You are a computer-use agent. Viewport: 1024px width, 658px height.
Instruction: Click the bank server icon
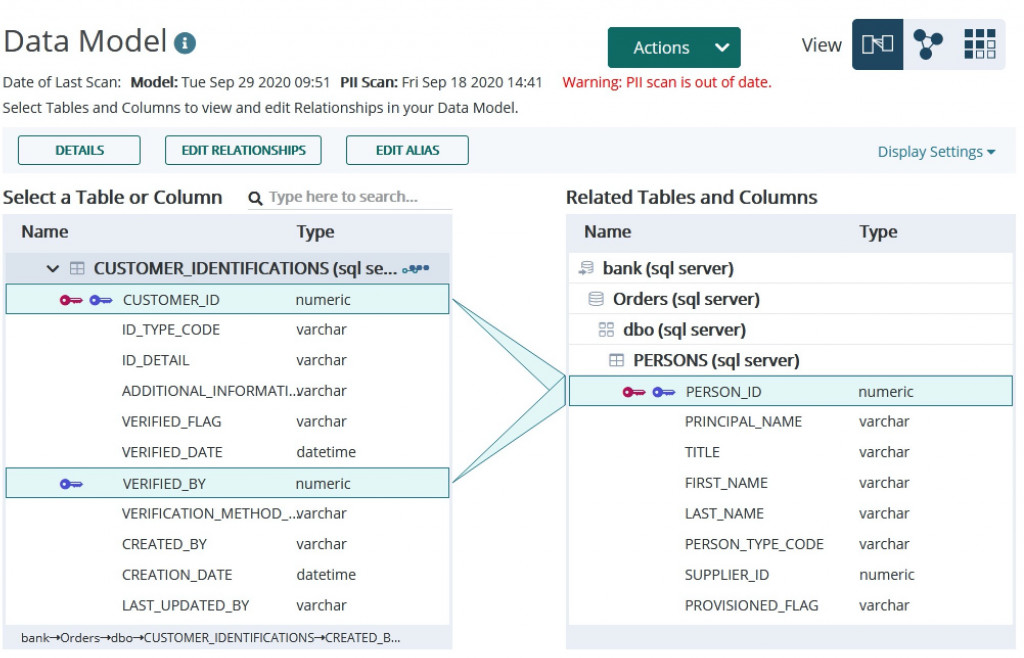pos(586,269)
